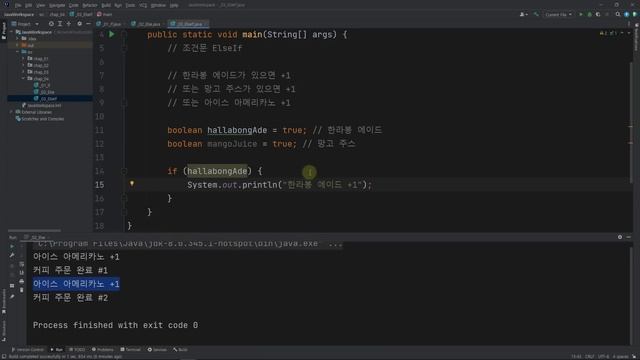640x360 pixels.
Task: Switch to _01_If.java editor tab
Action: pyautogui.click(x=109, y=24)
